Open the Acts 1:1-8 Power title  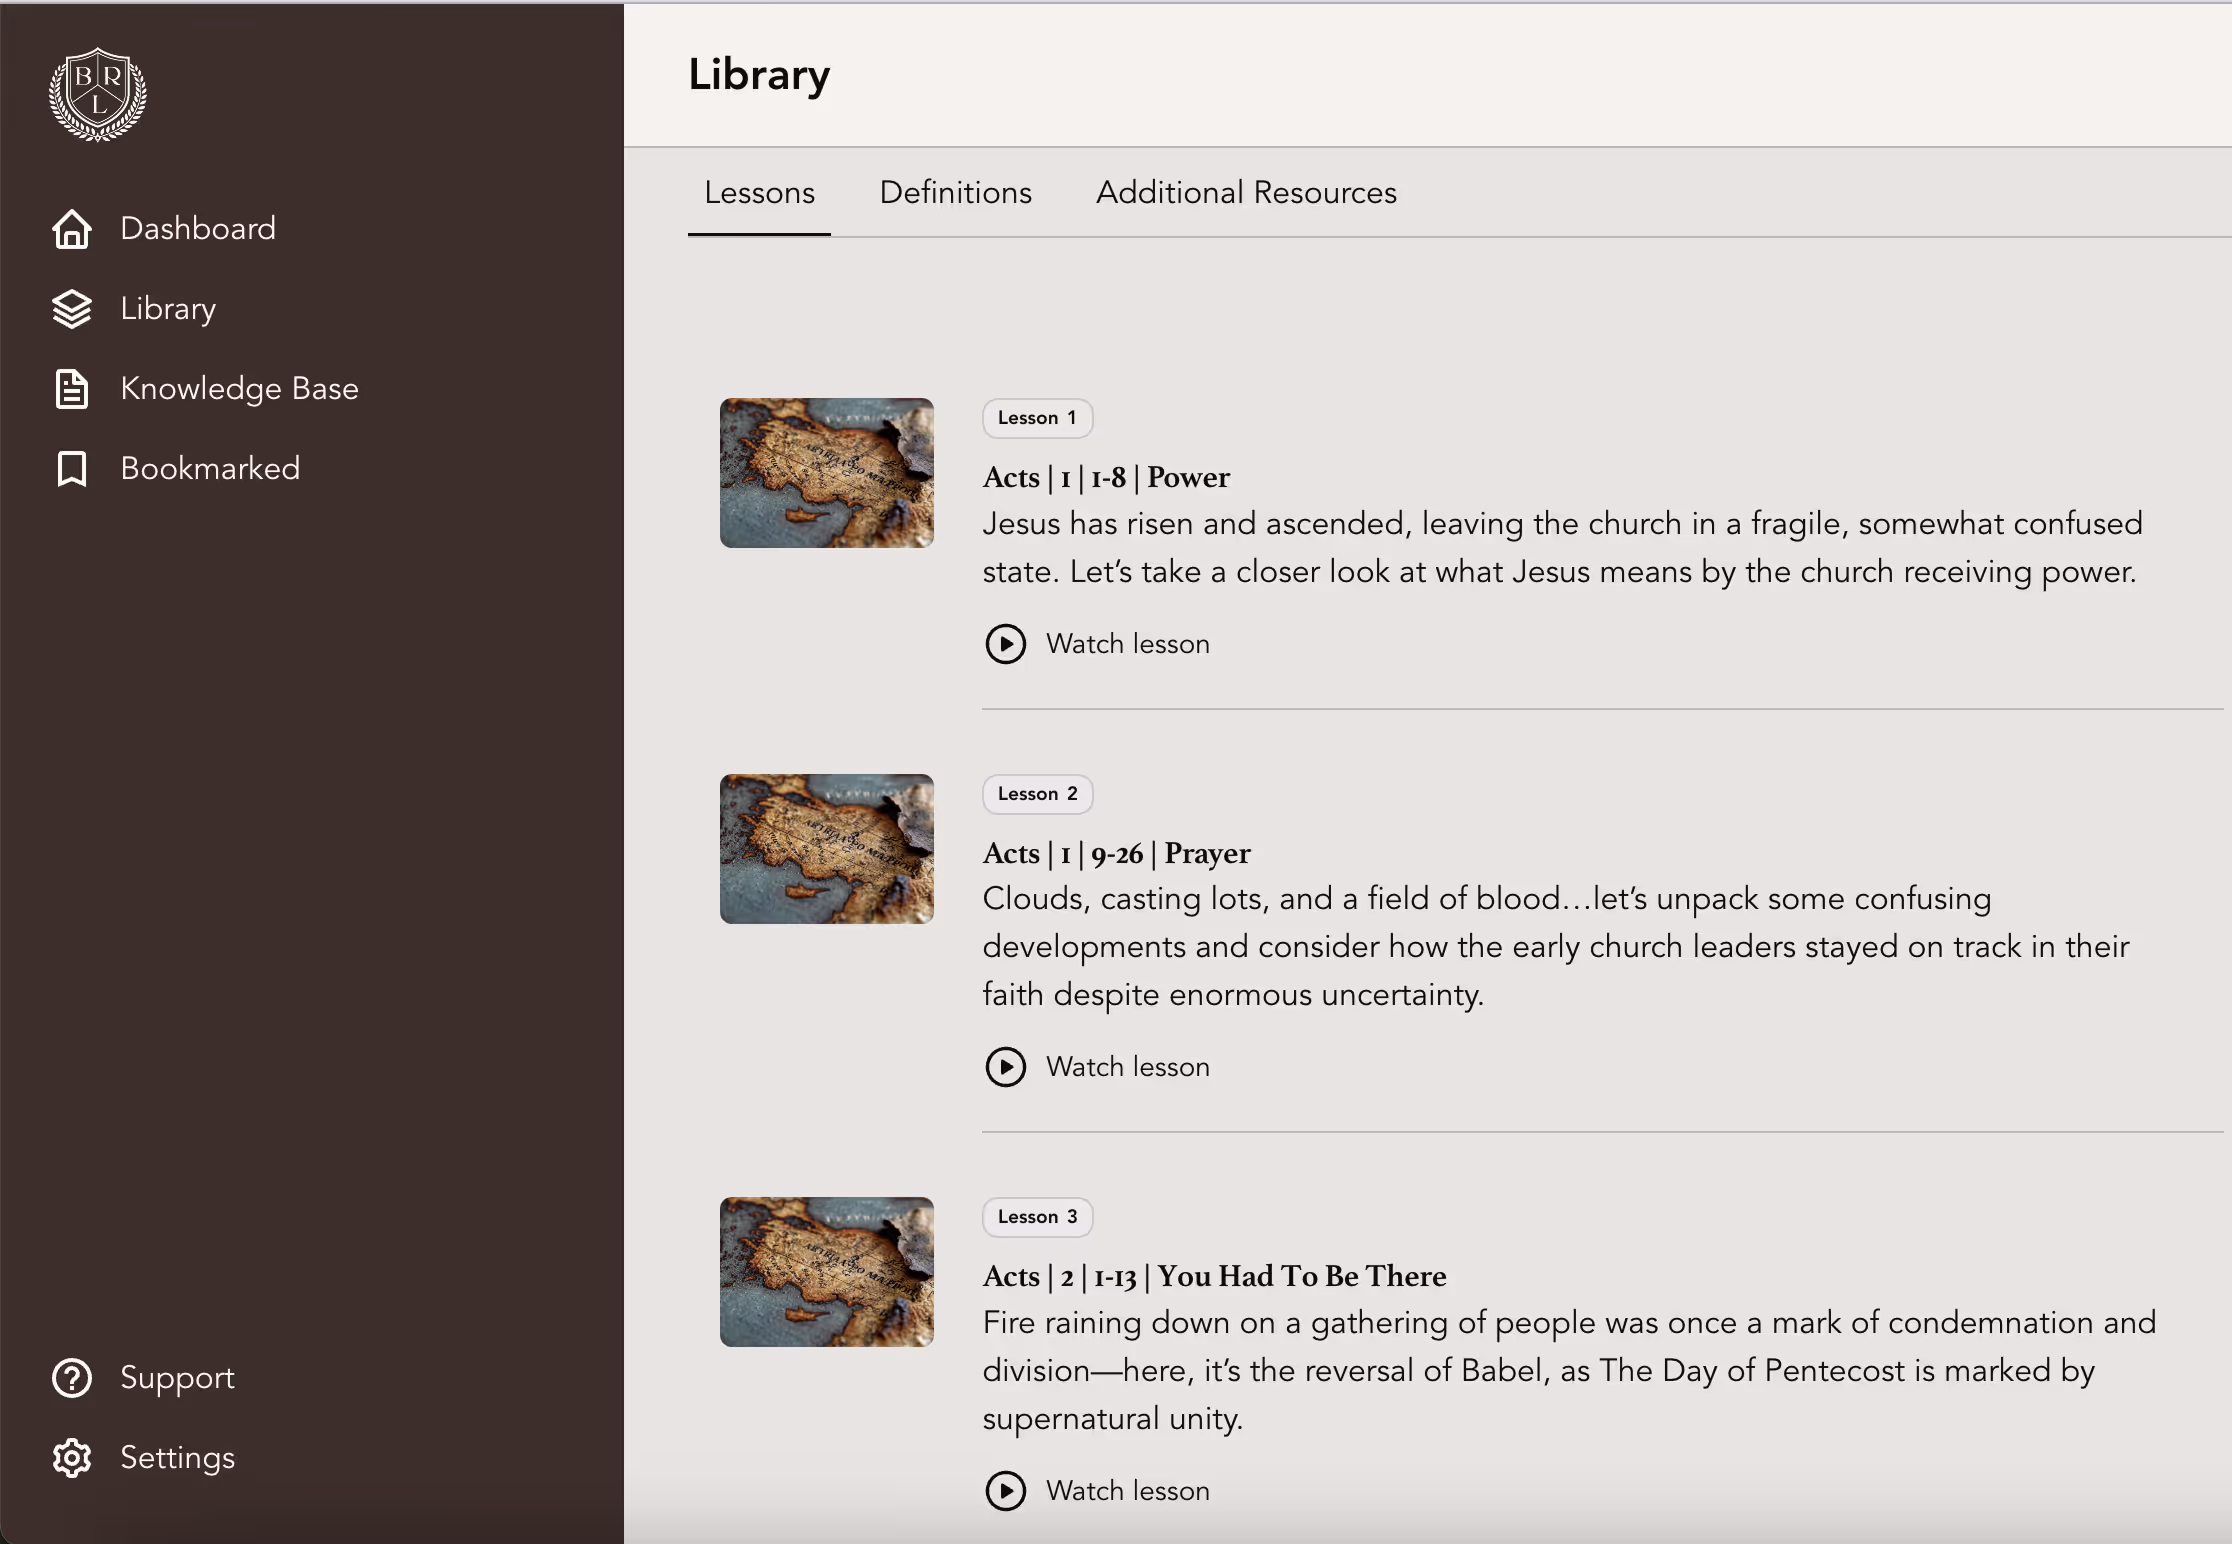coord(1106,478)
